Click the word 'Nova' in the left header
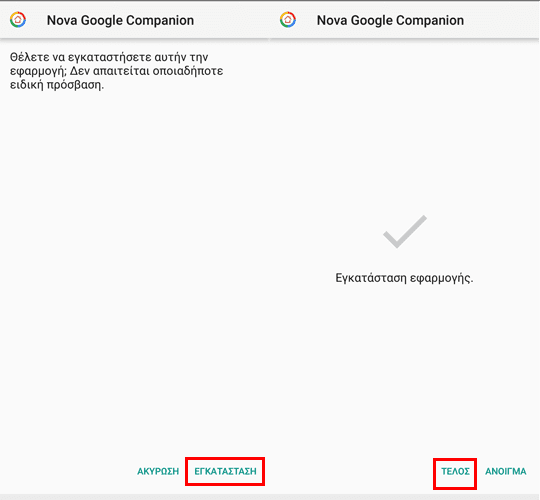540x500 pixels. tap(62, 20)
